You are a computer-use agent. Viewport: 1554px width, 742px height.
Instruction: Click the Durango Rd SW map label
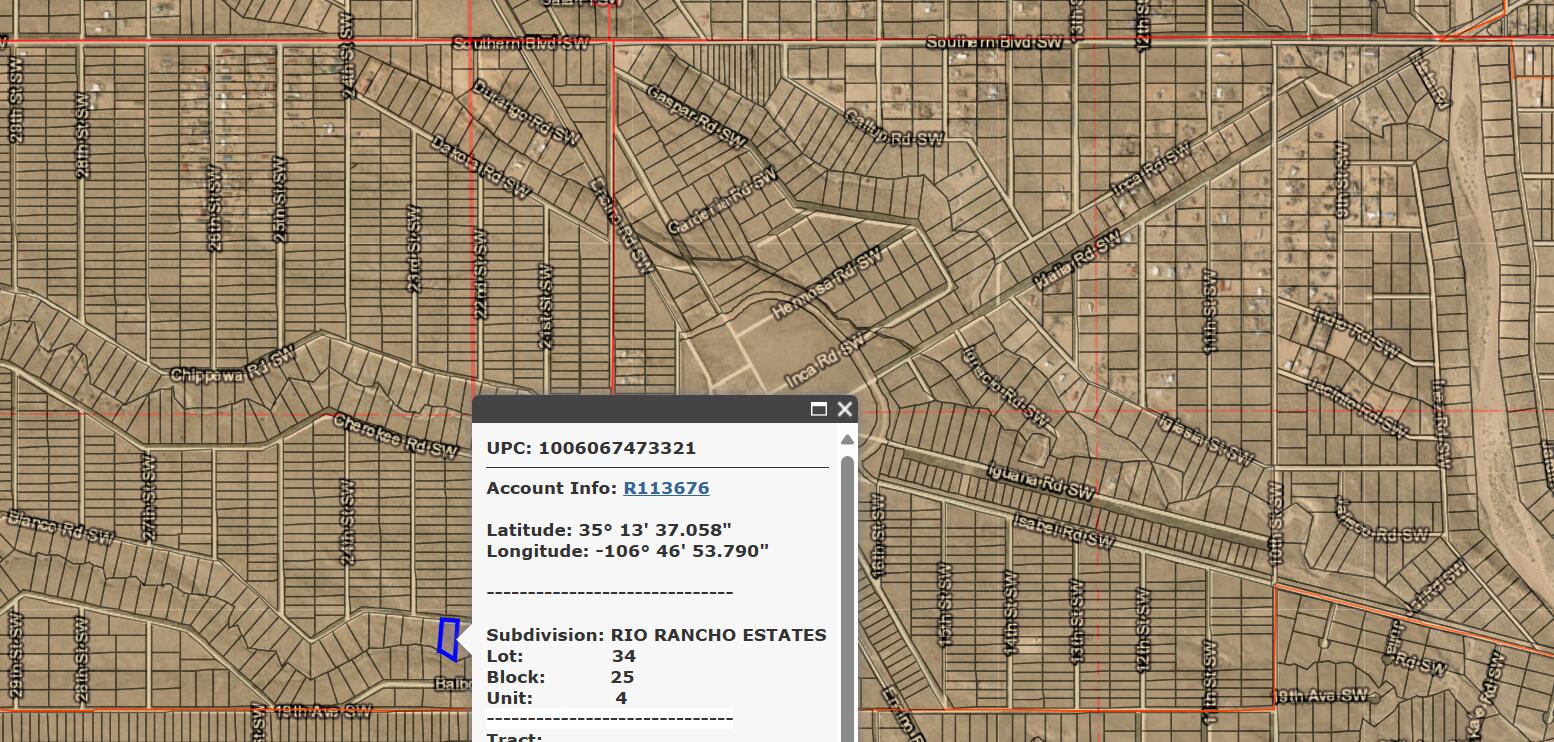coord(524,114)
